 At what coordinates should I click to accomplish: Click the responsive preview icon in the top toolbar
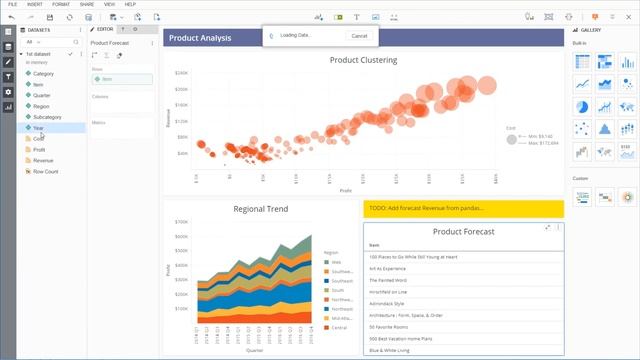click(529, 17)
